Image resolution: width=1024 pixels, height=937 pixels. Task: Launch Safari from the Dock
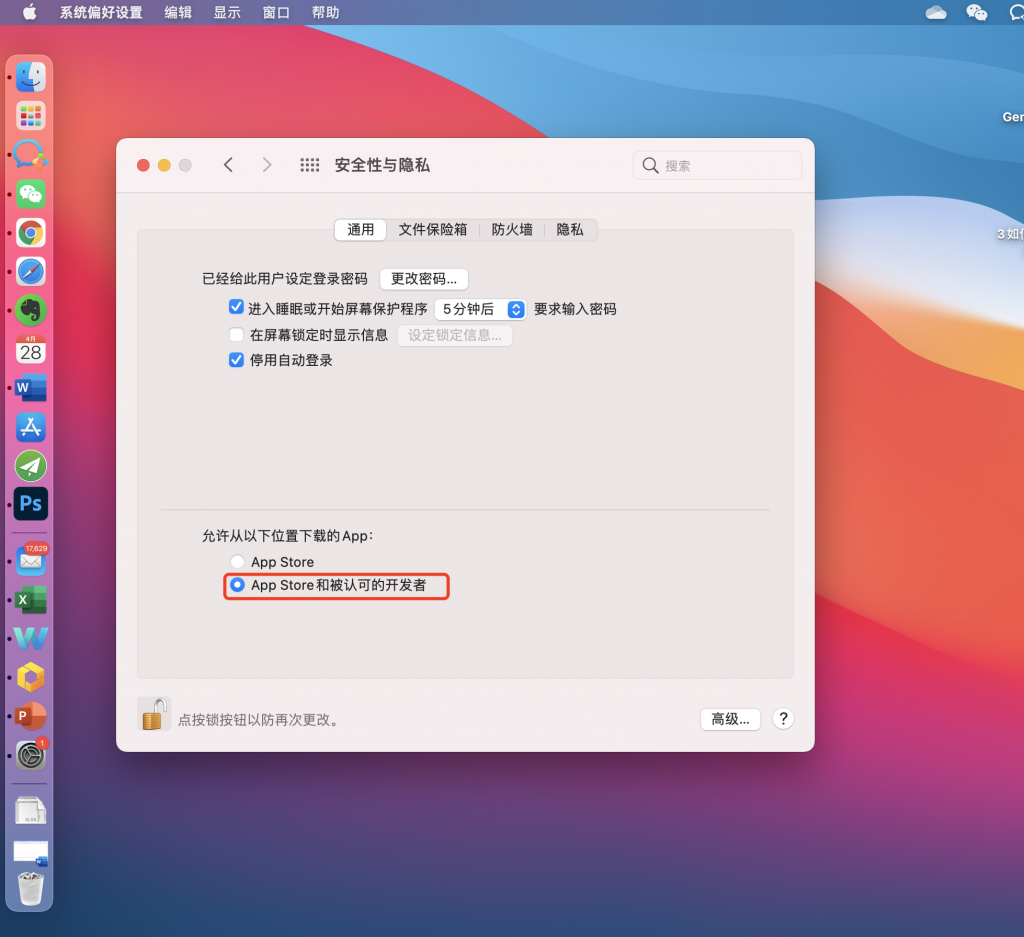(x=31, y=272)
